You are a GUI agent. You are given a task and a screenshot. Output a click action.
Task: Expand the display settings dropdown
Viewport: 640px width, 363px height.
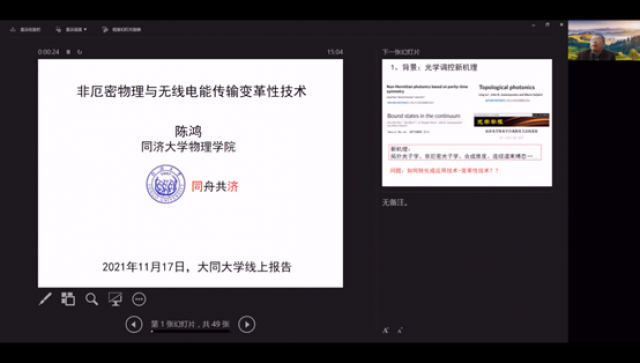pyautogui.click(x=71, y=29)
